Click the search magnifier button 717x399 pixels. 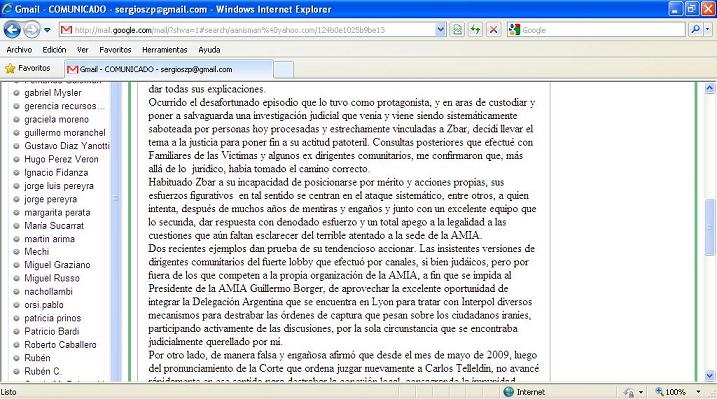point(696,30)
